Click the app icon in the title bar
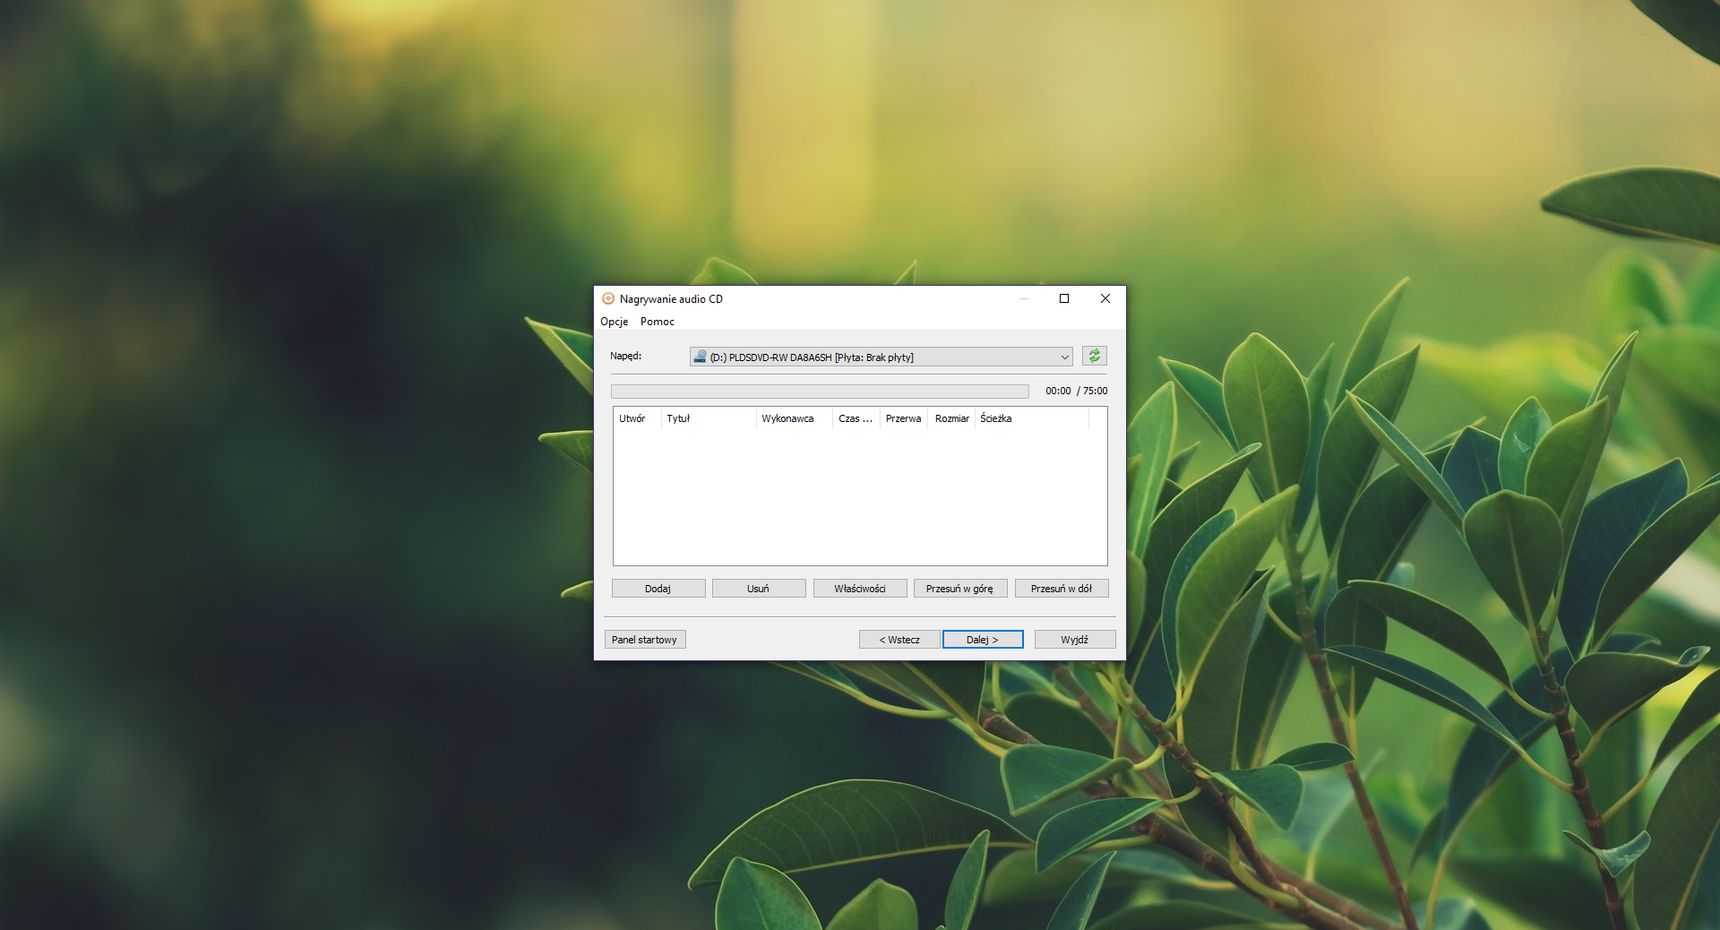The image size is (1720, 930). [x=608, y=298]
